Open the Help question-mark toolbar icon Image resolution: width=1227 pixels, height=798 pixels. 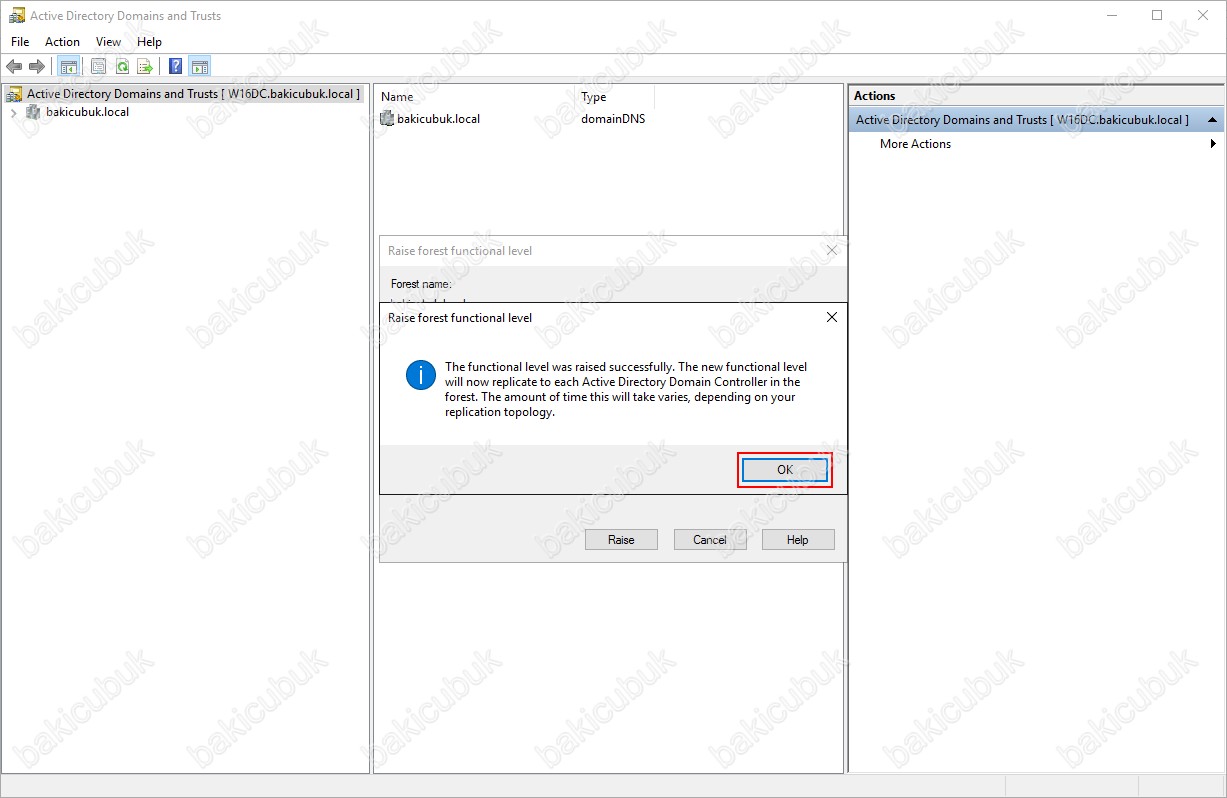[176, 67]
